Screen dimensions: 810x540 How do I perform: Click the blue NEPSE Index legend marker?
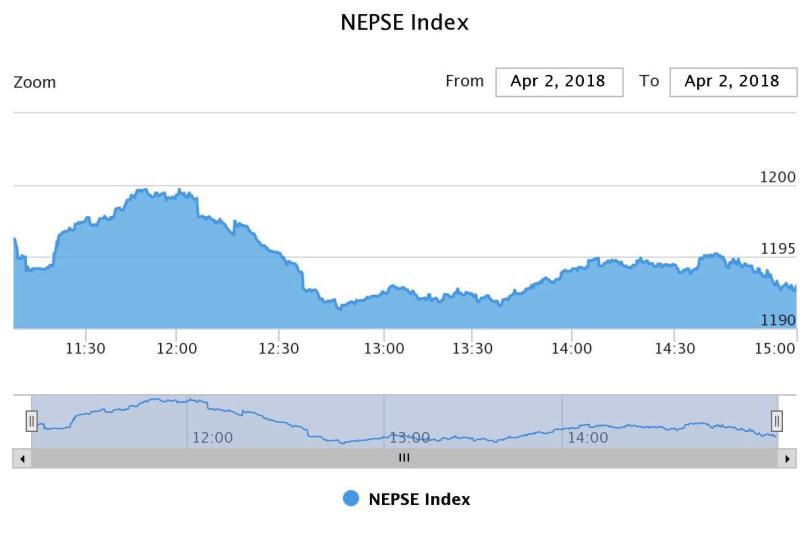pos(350,498)
